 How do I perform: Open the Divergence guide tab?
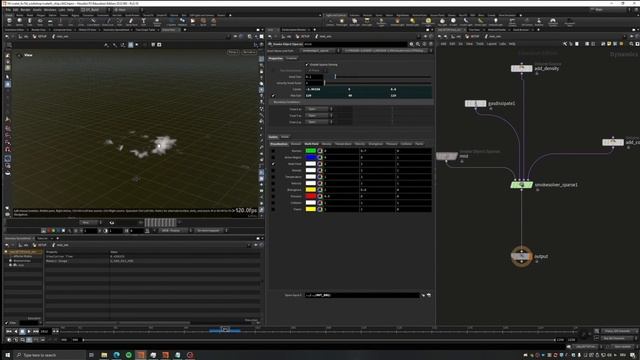click(x=376, y=144)
